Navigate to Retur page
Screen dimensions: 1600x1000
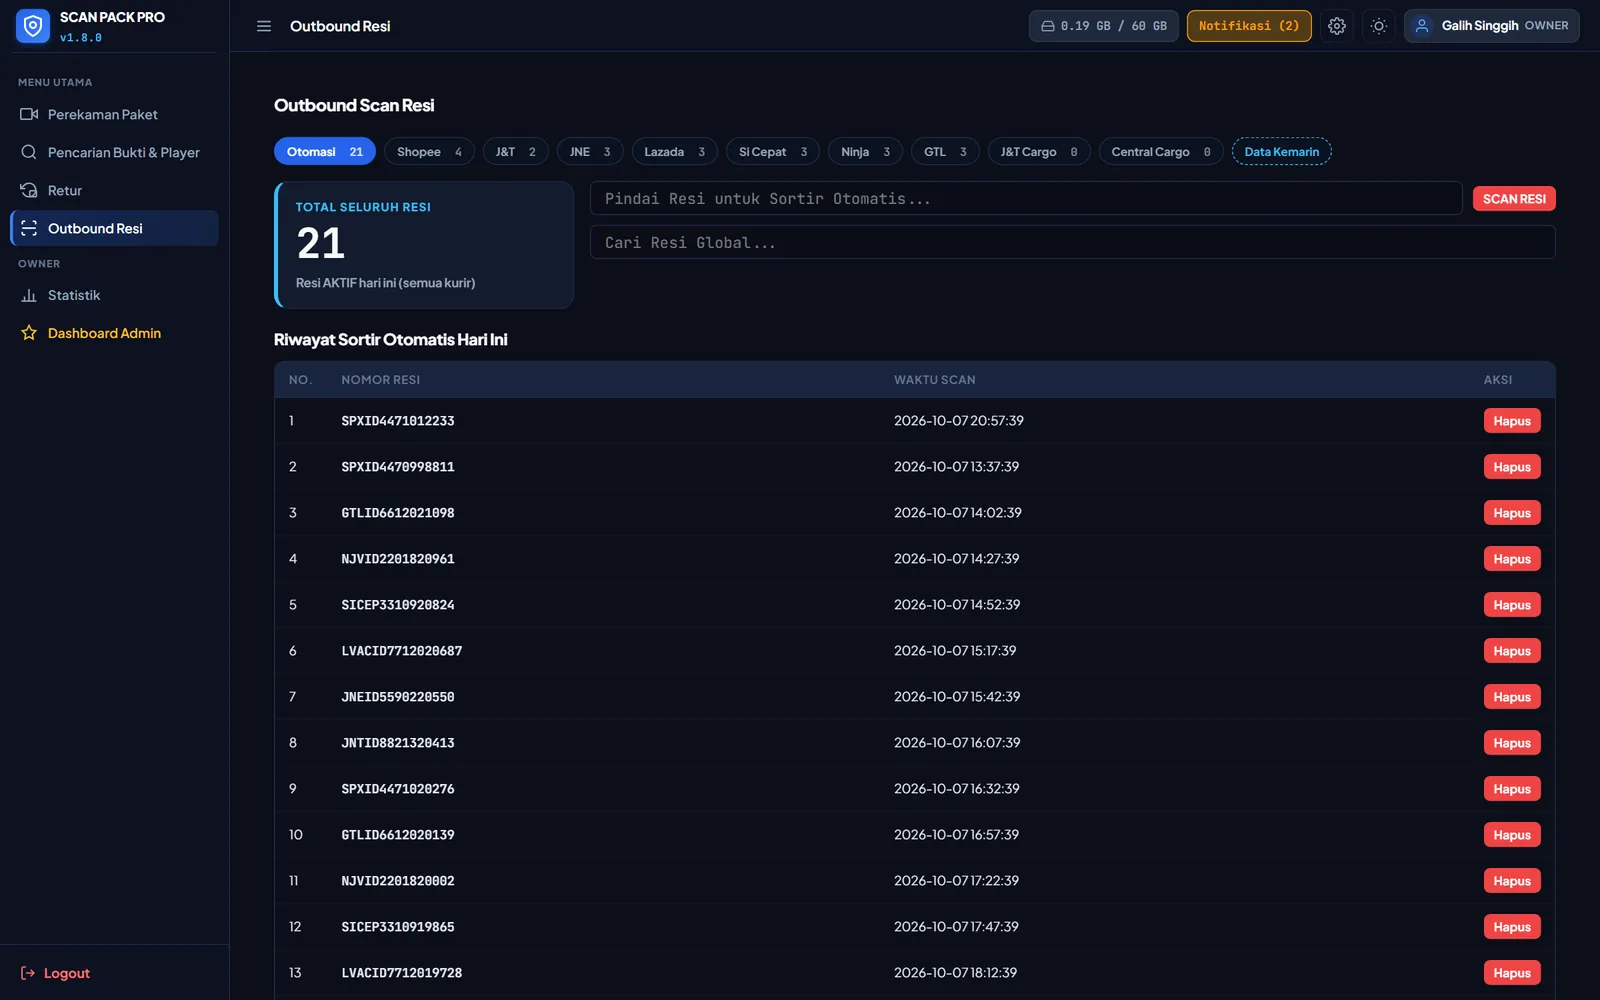click(114, 190)
